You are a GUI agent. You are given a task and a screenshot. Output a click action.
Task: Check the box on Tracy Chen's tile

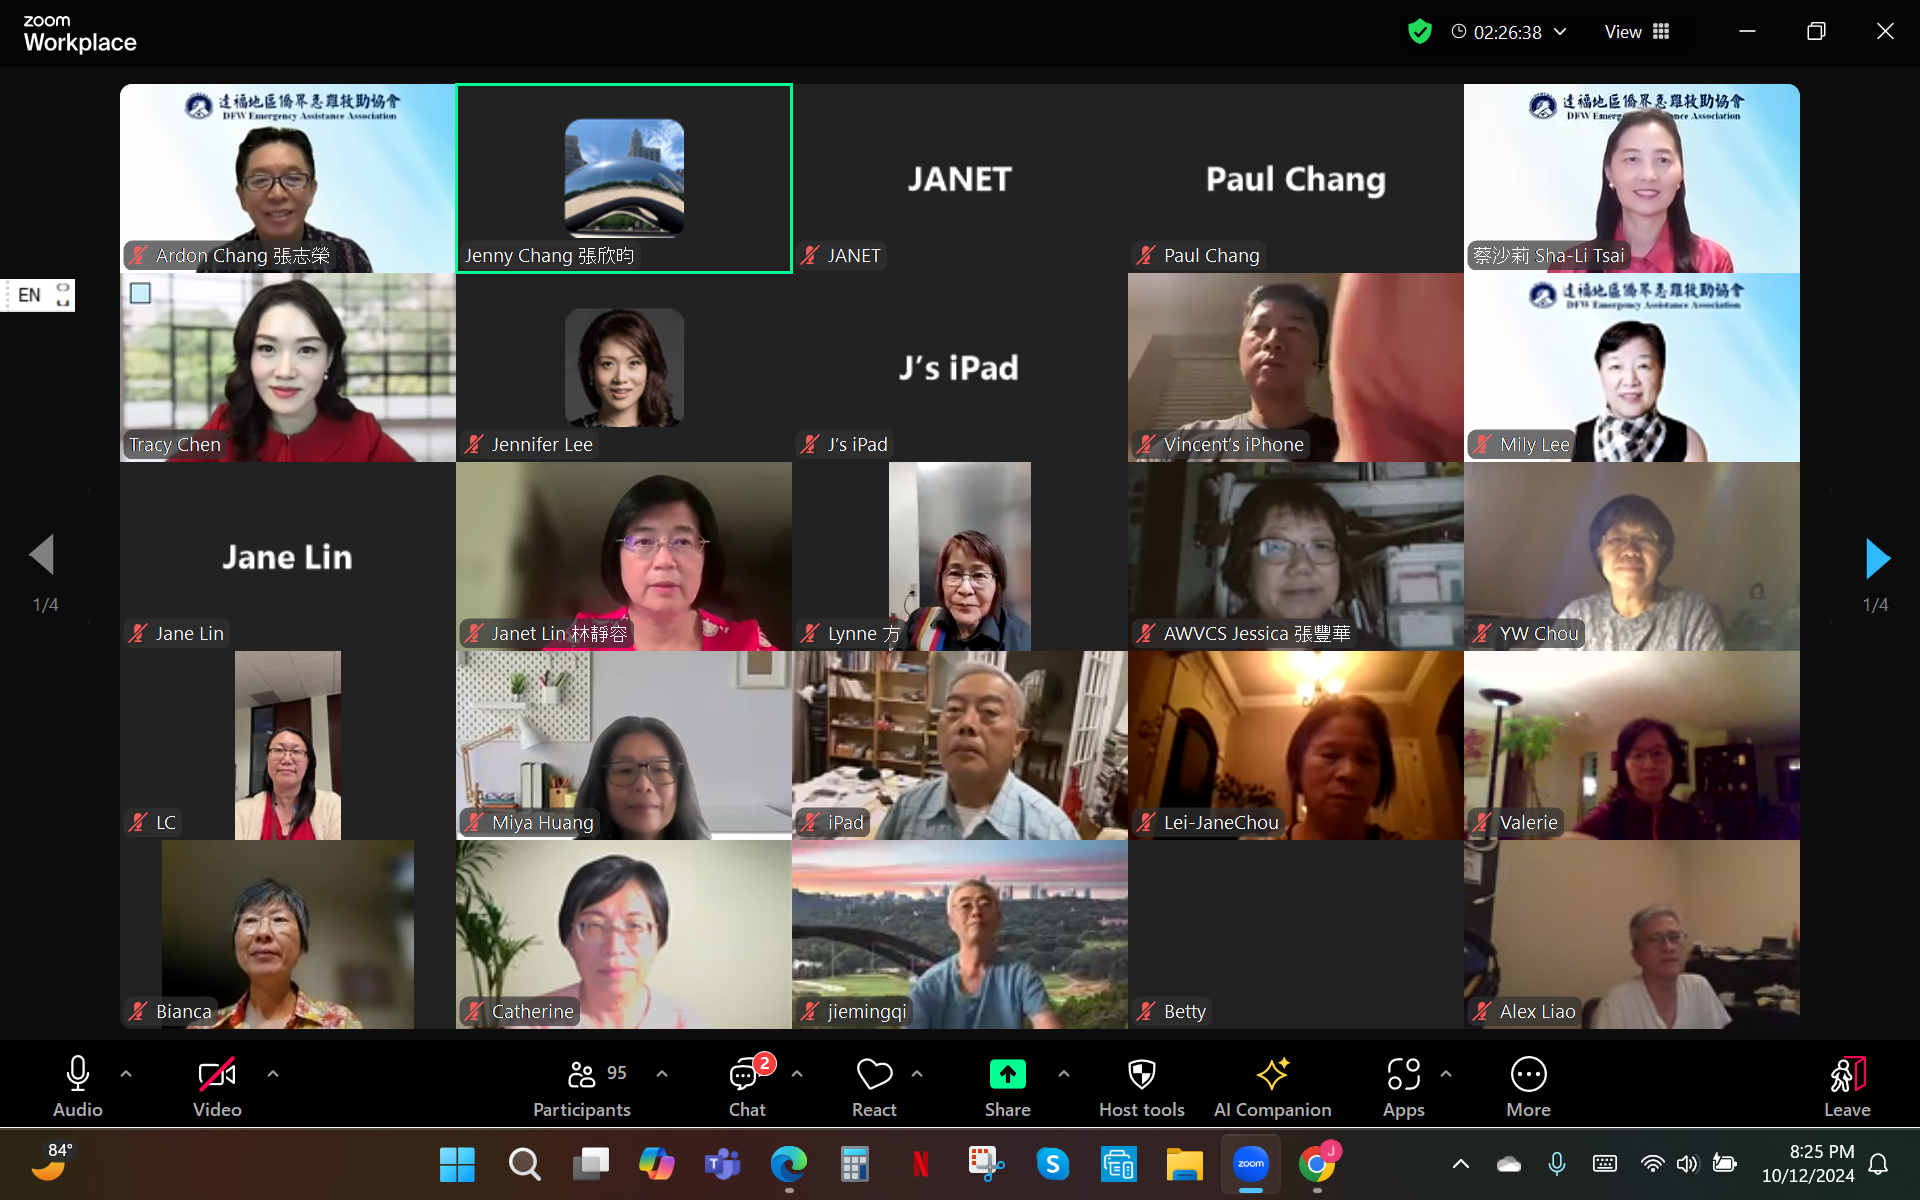[141, 293]
